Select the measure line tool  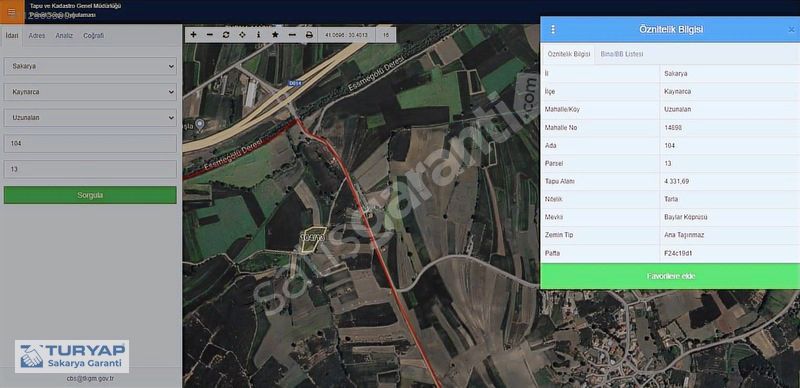tap(292, 35)
